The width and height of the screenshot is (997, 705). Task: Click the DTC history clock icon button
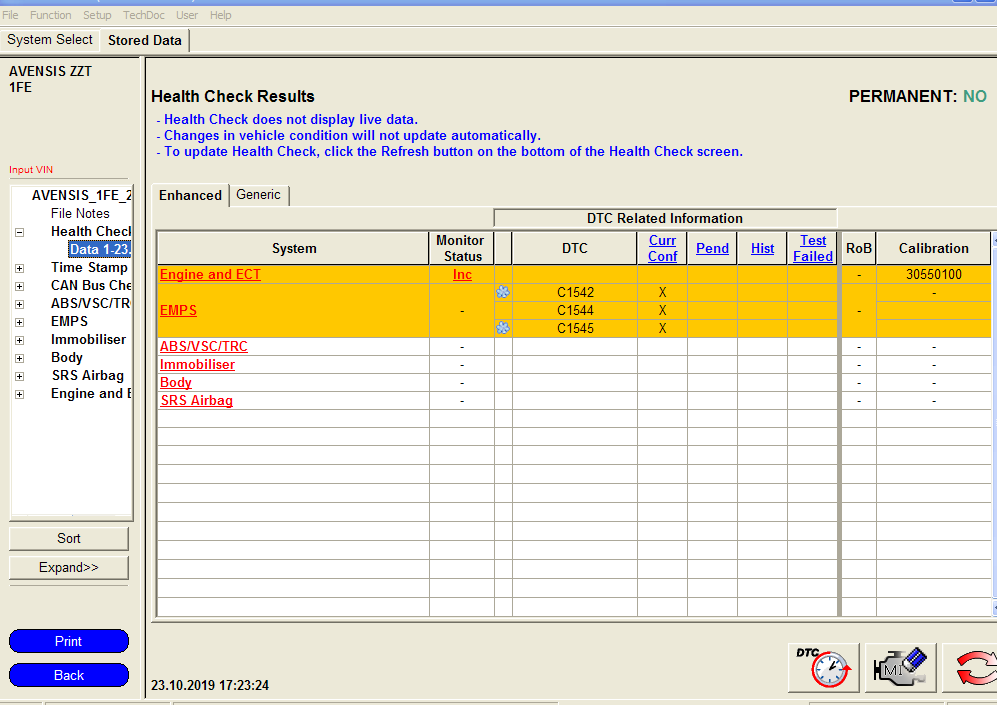[x=823, y=667]
